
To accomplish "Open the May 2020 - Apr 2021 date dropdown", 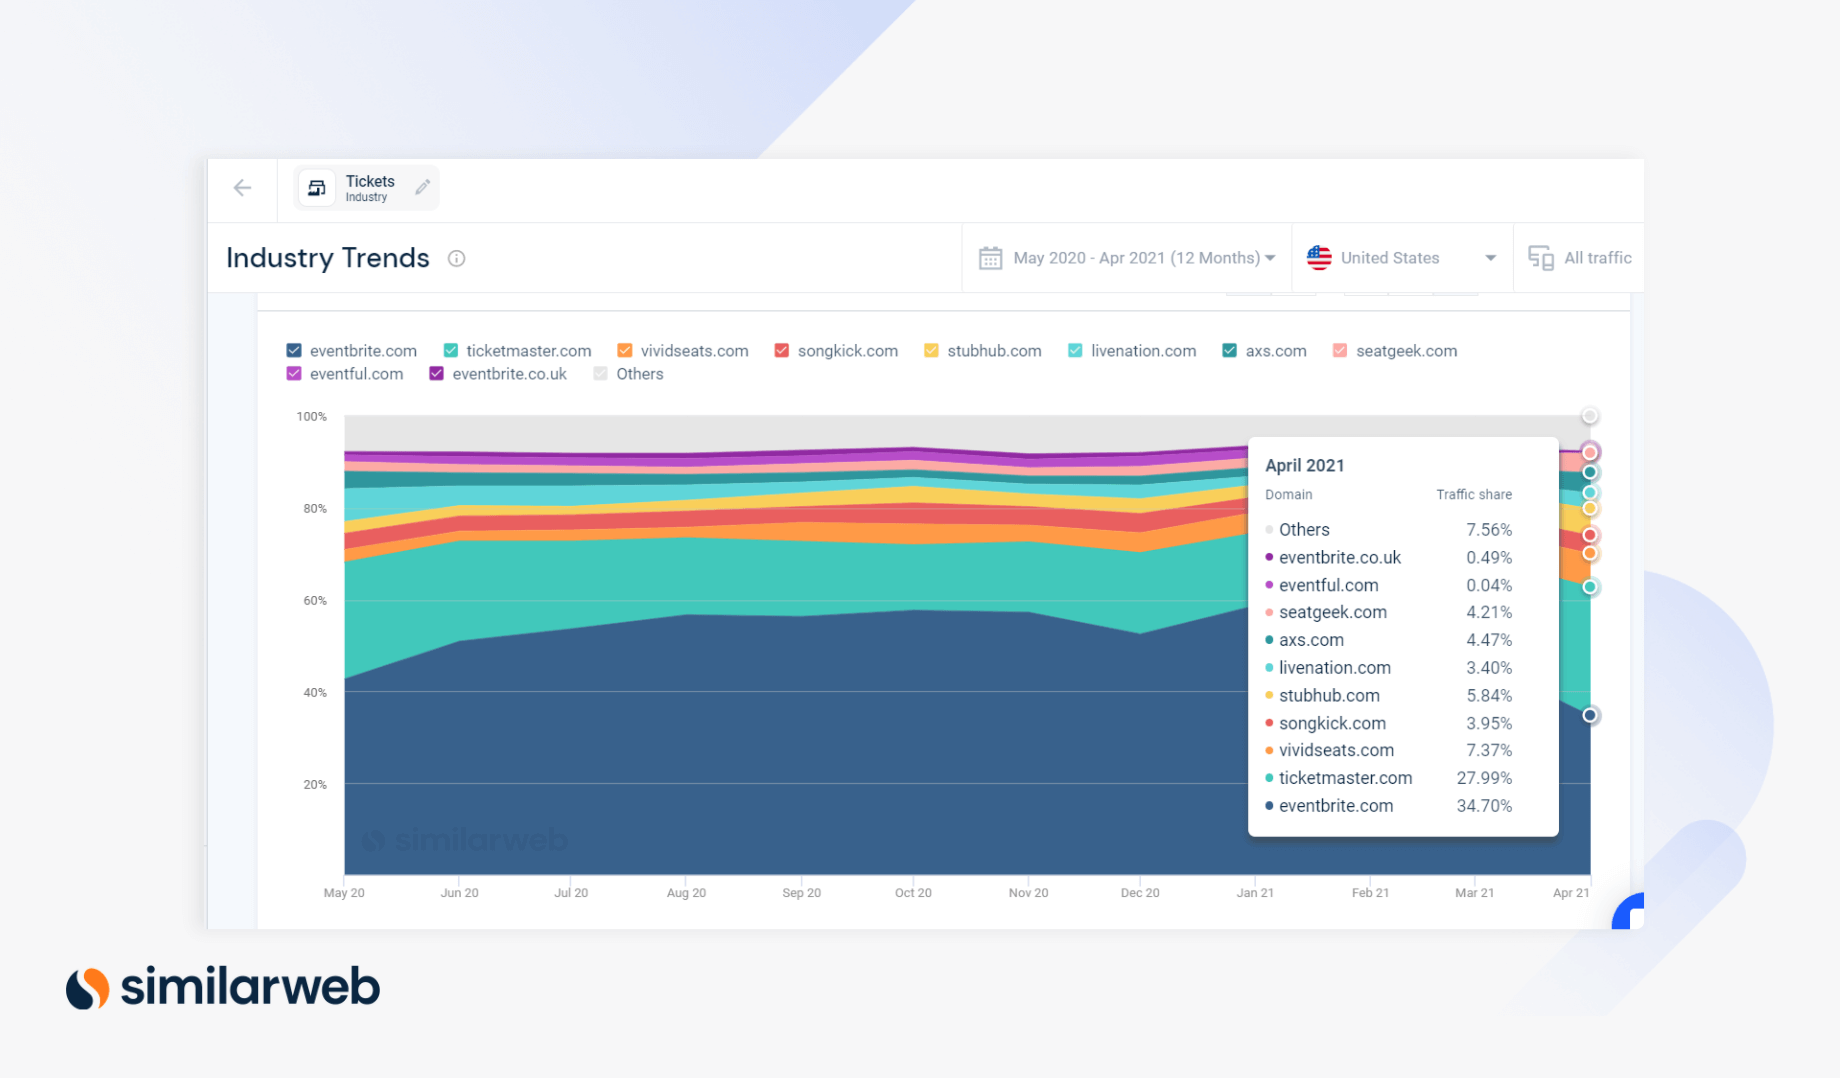I will [x=1127, y=258].
